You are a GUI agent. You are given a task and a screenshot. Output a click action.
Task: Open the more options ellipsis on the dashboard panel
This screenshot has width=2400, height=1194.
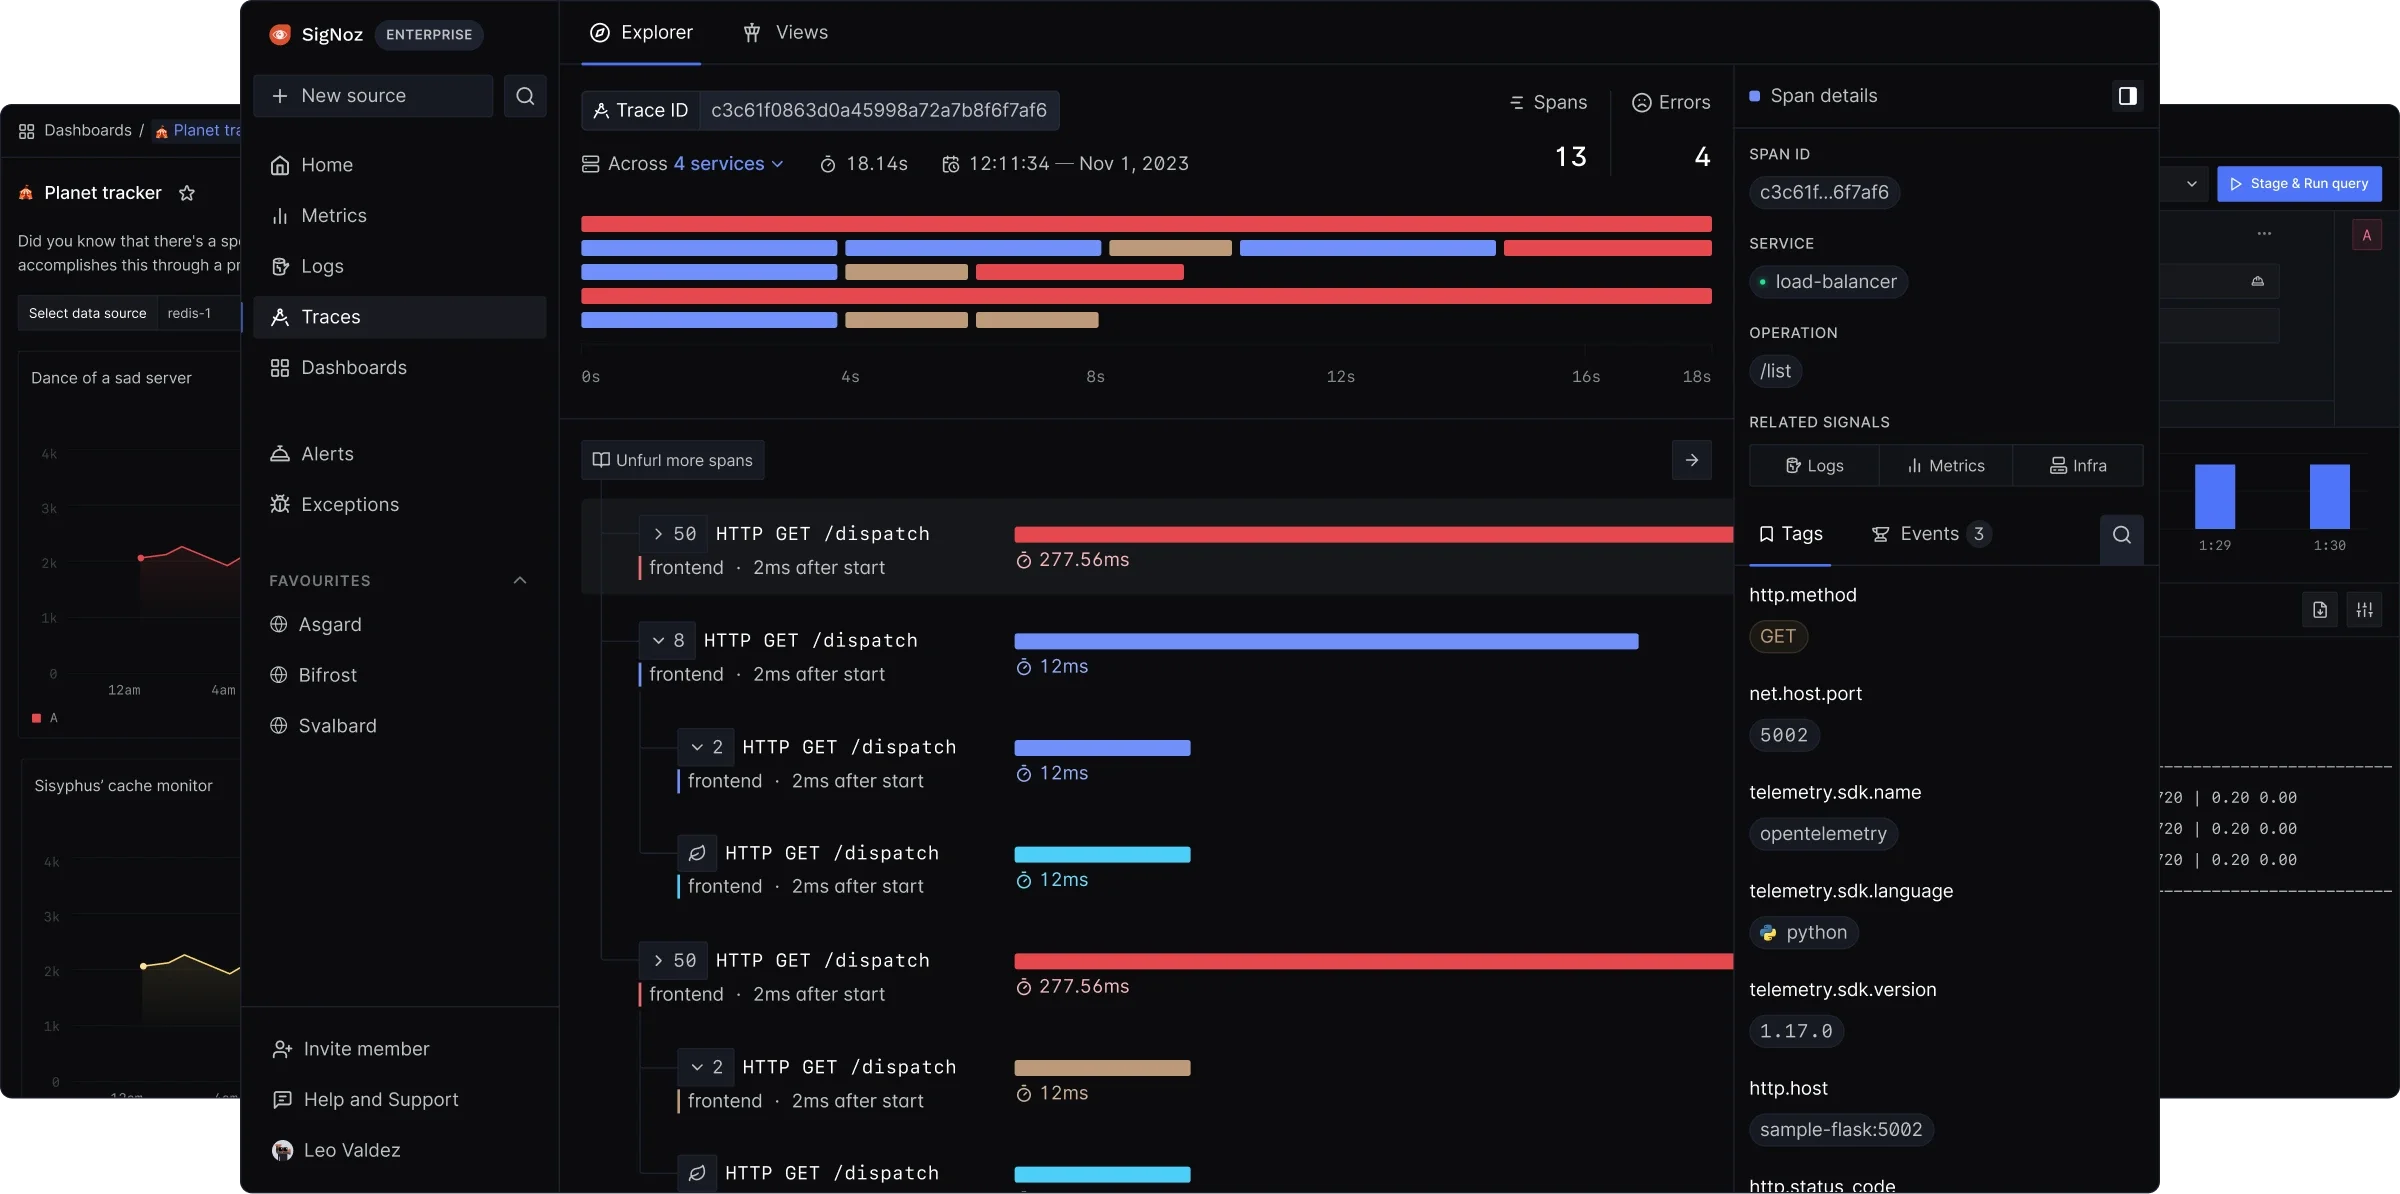point(2265,232)
